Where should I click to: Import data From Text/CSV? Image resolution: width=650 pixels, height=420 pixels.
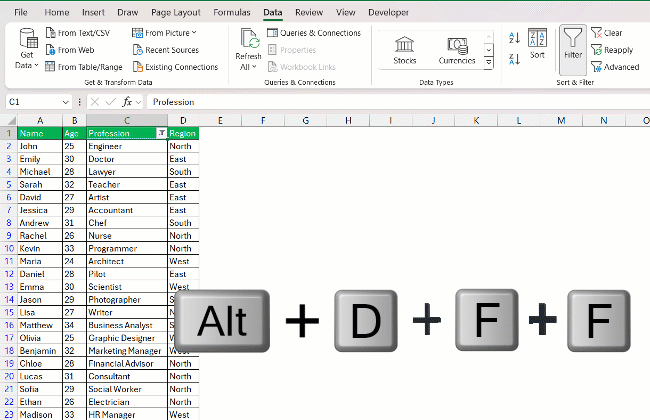point(78,33)
